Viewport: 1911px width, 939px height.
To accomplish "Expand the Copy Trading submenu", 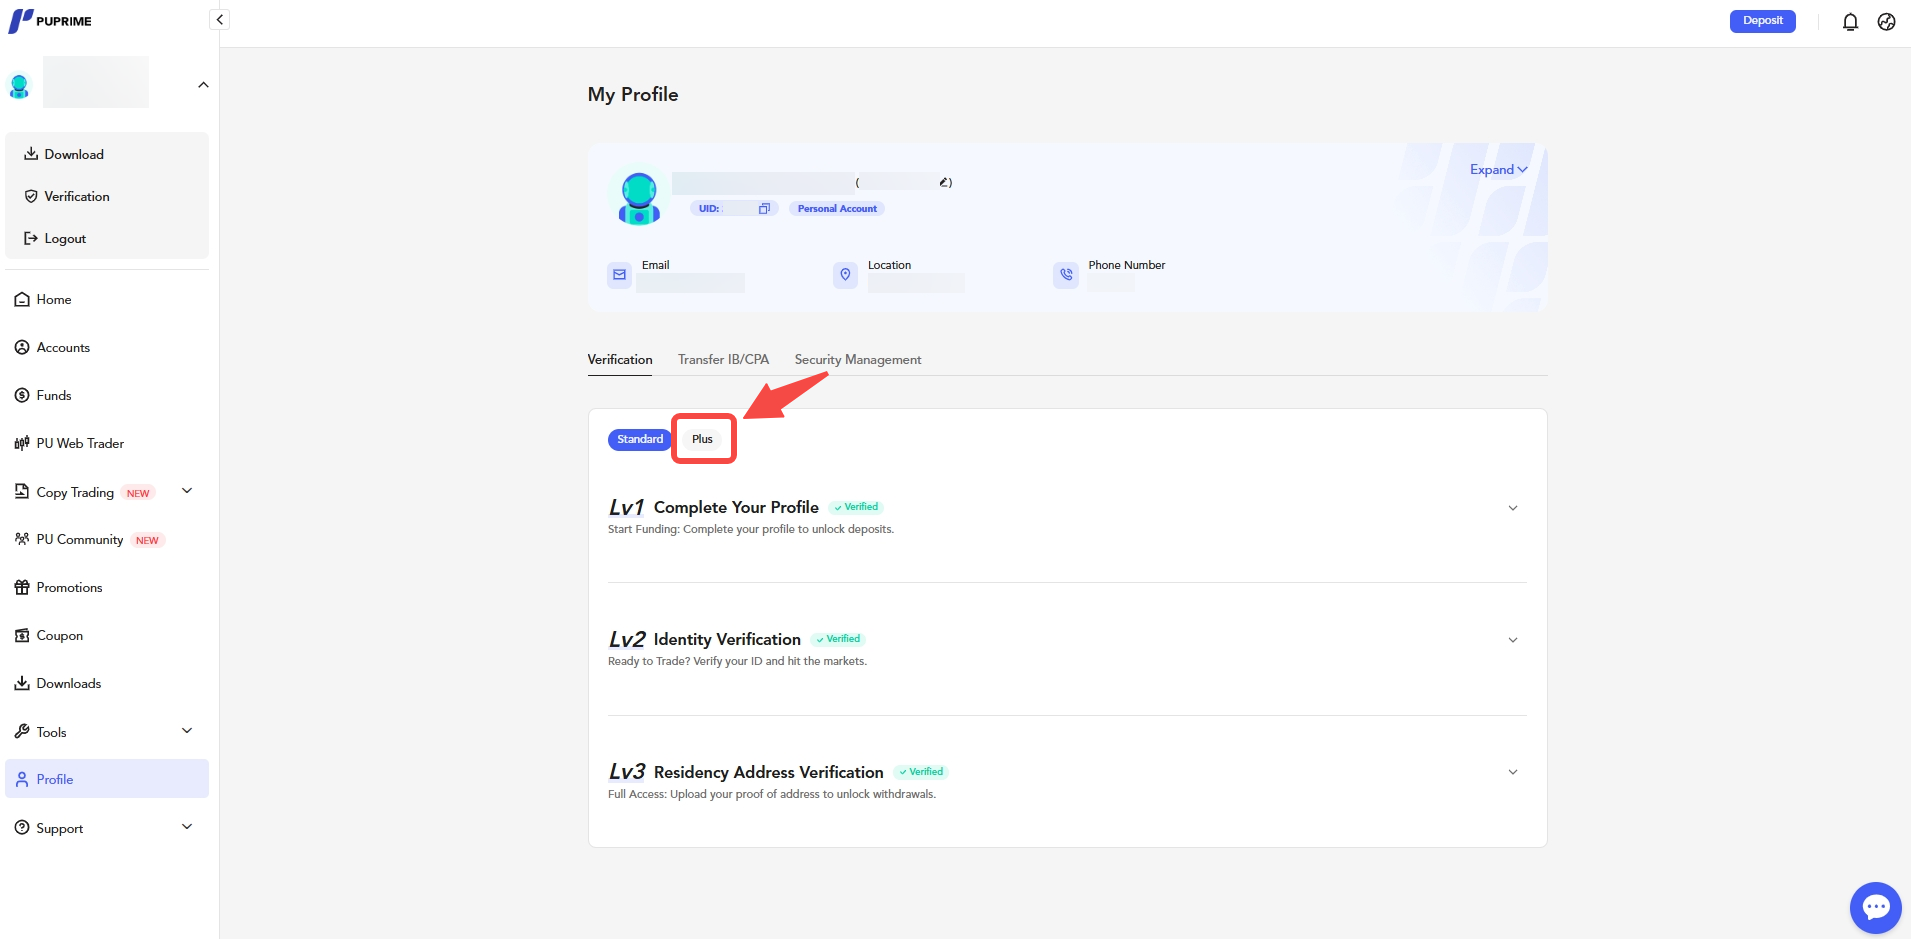I will click(x=187, y=491).
